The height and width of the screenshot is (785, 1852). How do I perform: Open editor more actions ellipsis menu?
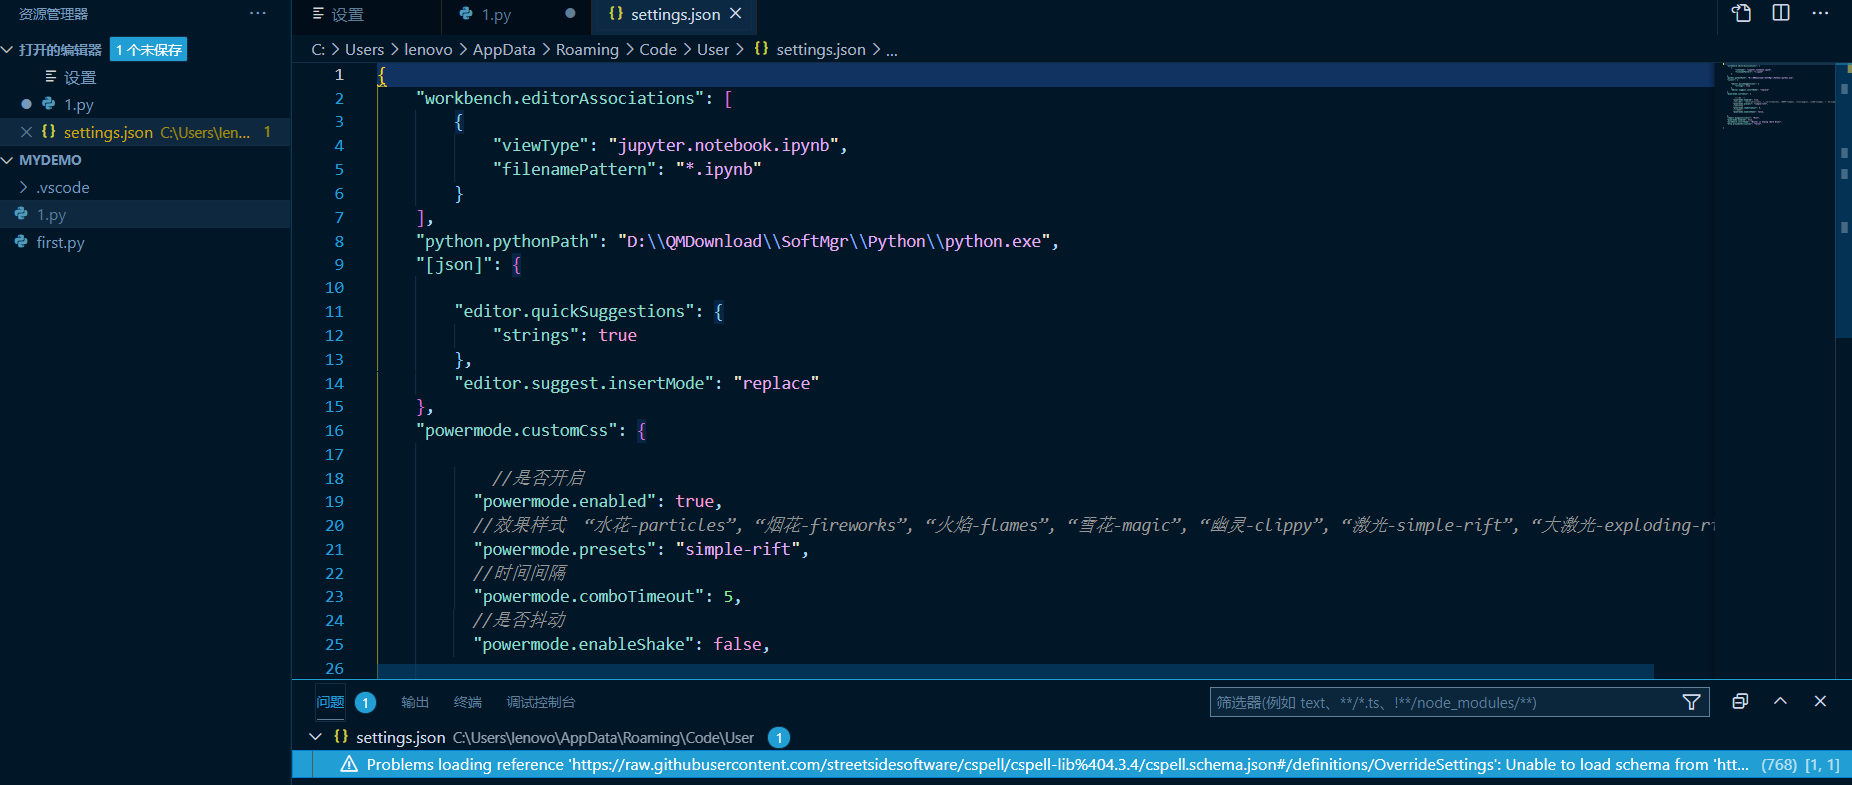click(x=1820, y=13)
